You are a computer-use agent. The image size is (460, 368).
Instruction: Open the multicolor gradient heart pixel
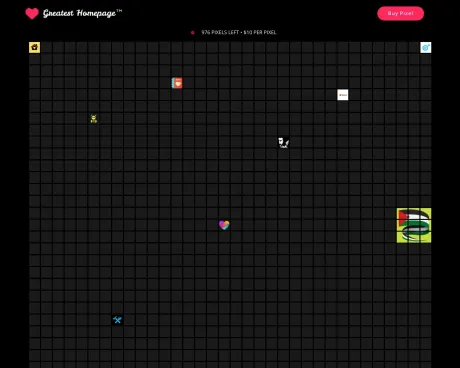(x=224, y=225)
